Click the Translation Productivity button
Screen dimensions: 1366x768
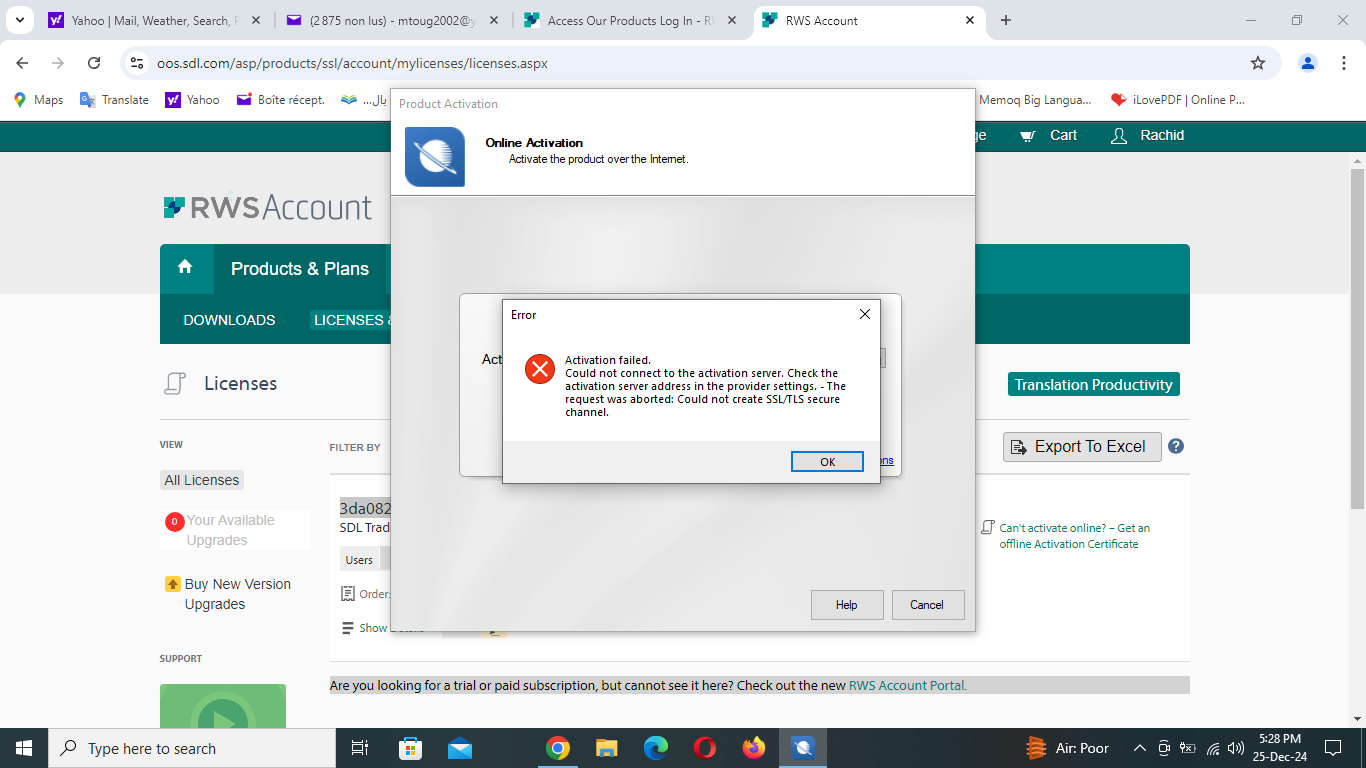(x=1094, y=384)
